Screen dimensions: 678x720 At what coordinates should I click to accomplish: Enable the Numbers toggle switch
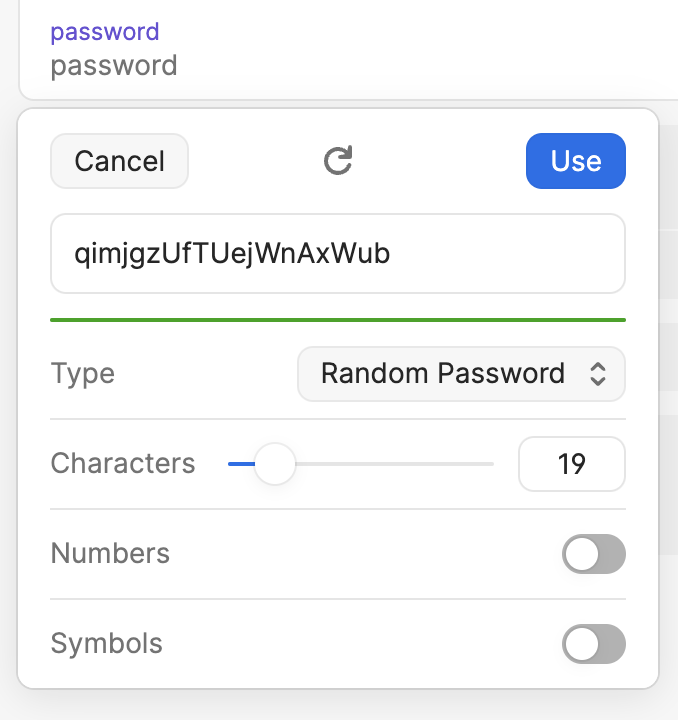tap(594, 554)
